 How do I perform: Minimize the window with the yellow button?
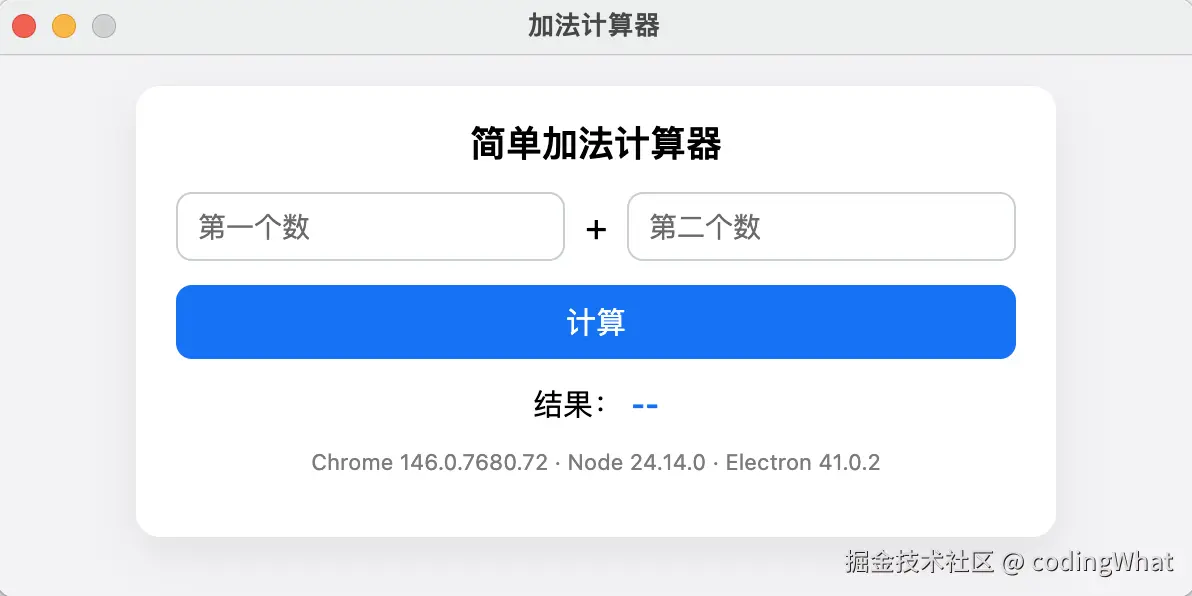(x=64, y=26)
